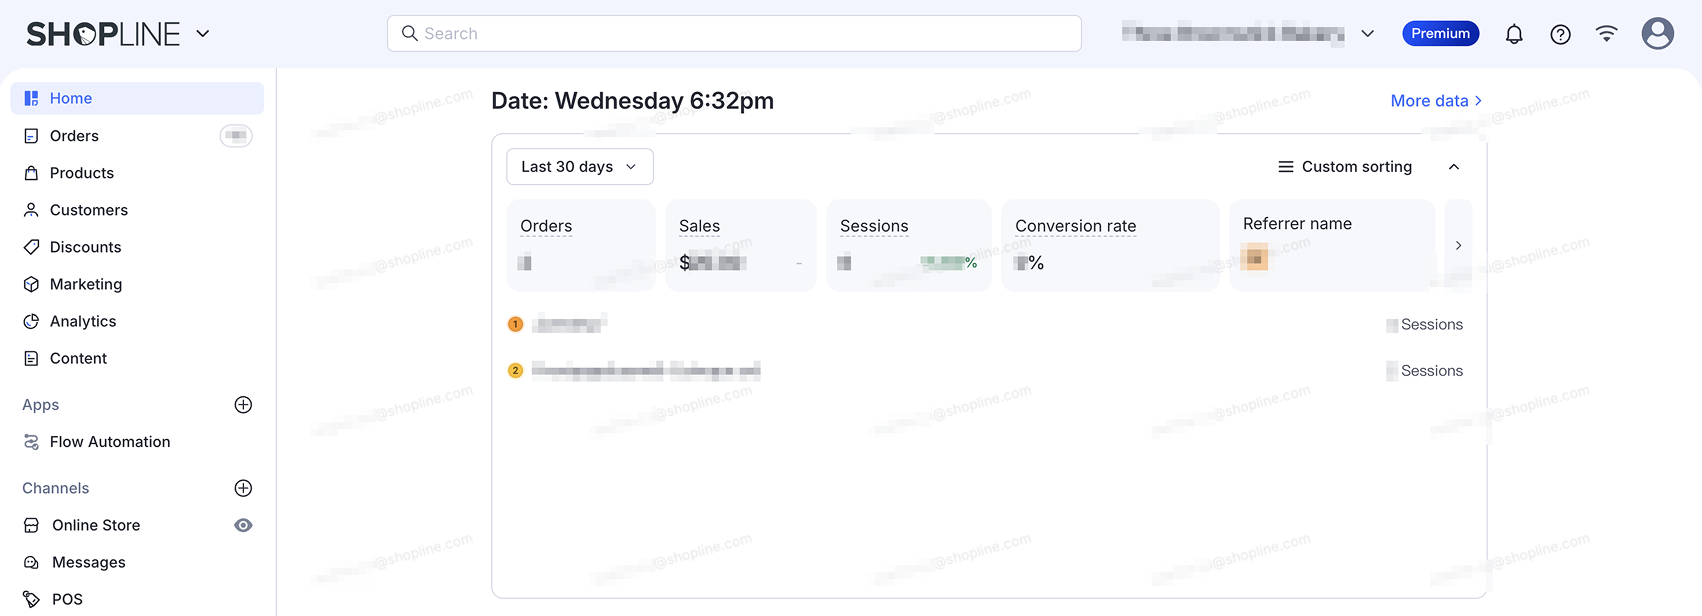Open the help question mark icon
This screenshot has width=1702, height=616.
(x=1560, y=34)
